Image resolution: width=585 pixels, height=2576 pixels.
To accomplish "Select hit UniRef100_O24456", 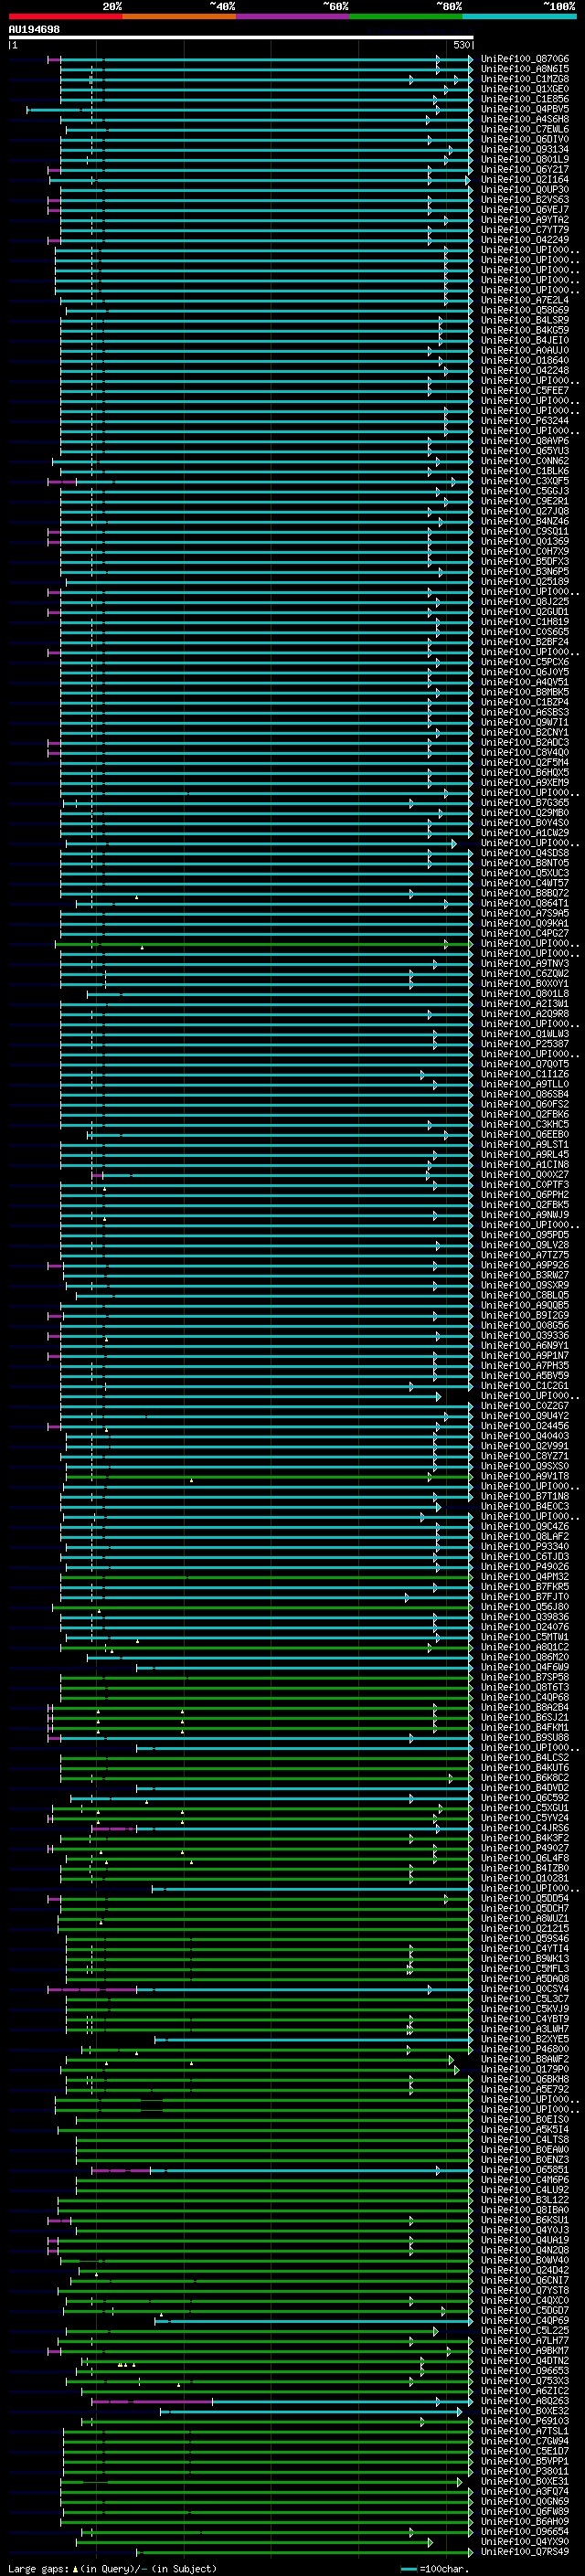I will (525, 1425).
